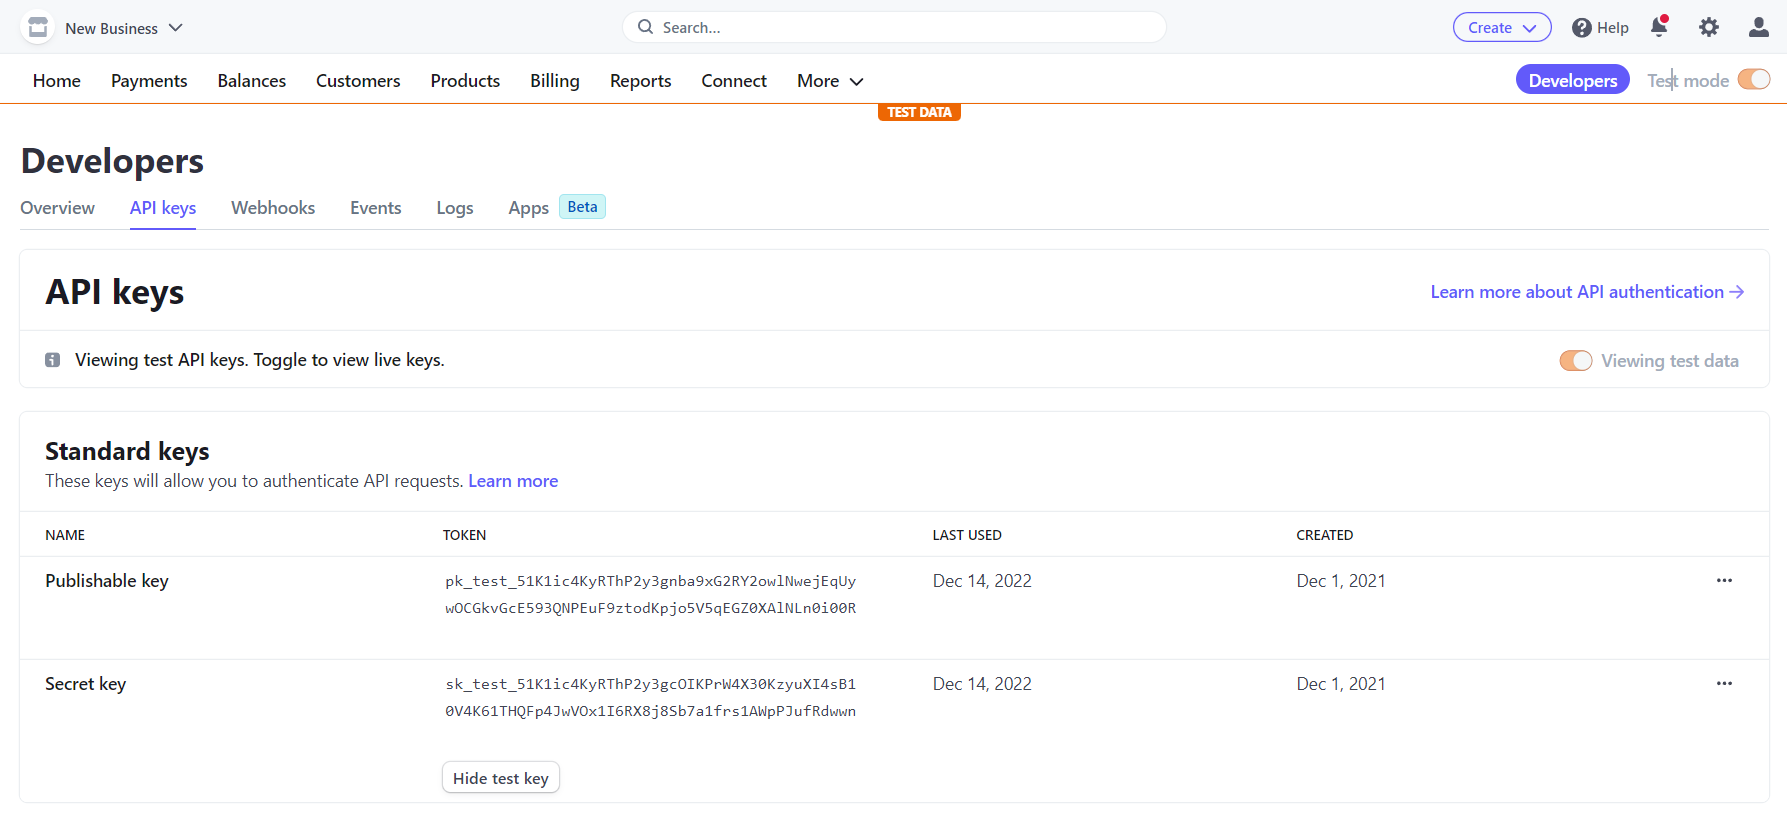Open the Billing section
1787x815 pixels.
[x=555, y=81]
